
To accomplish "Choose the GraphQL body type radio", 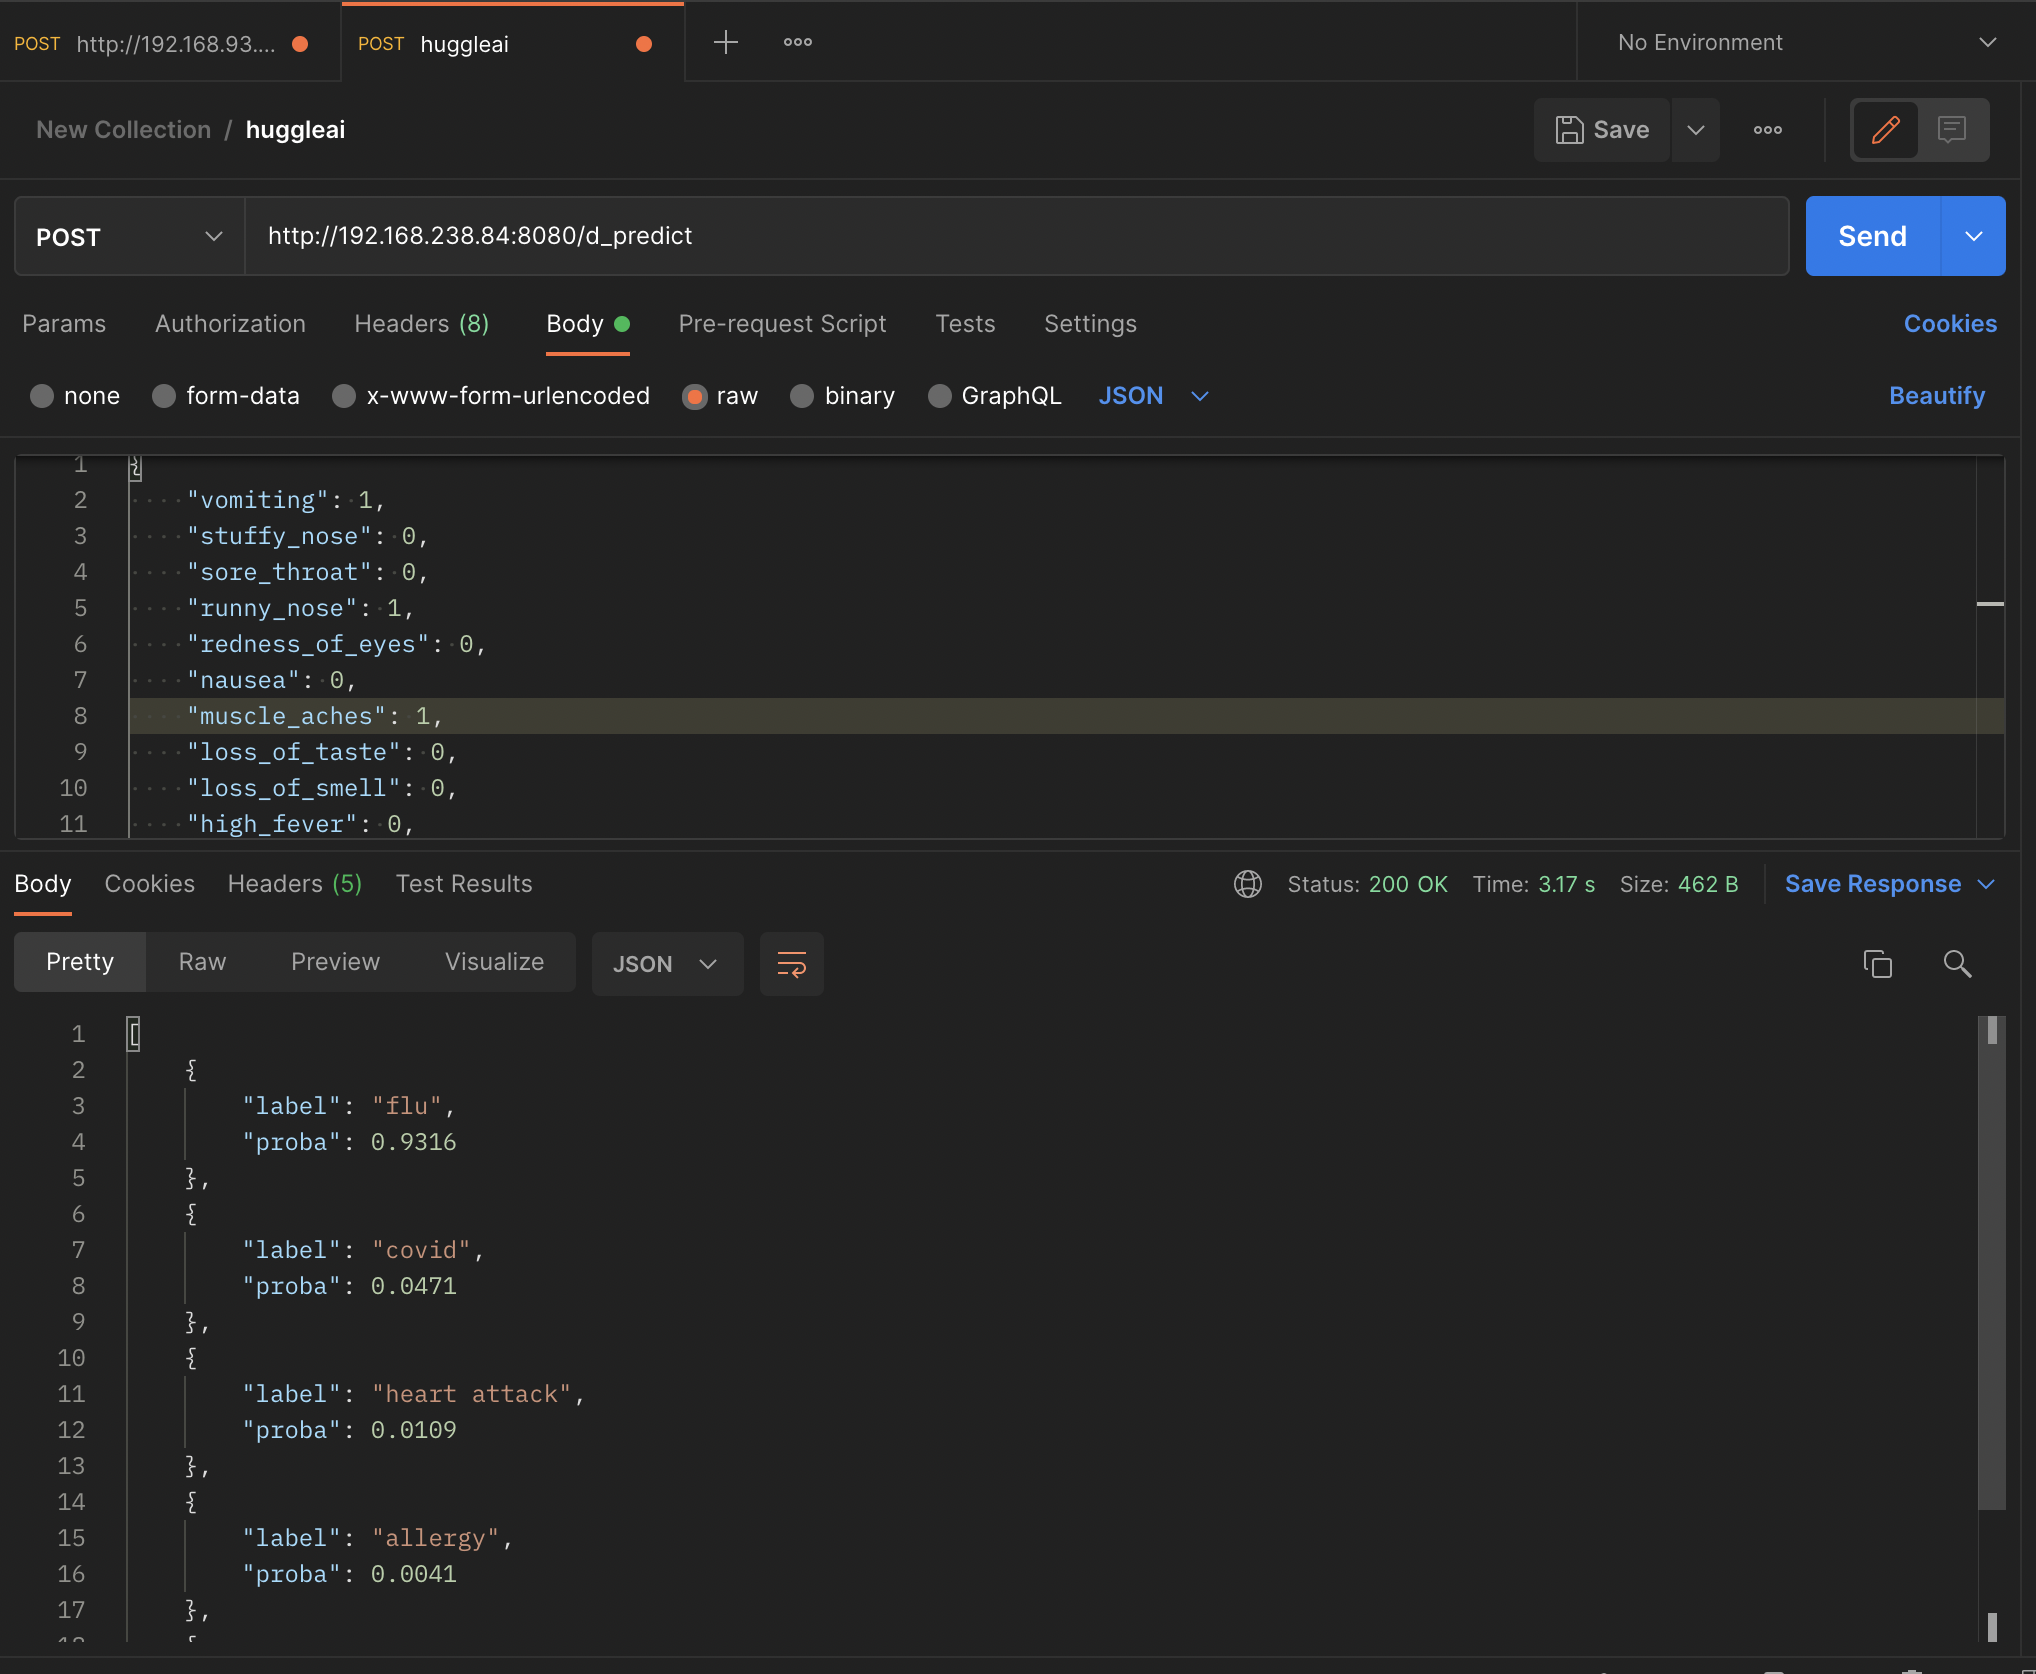I will 939,396.
